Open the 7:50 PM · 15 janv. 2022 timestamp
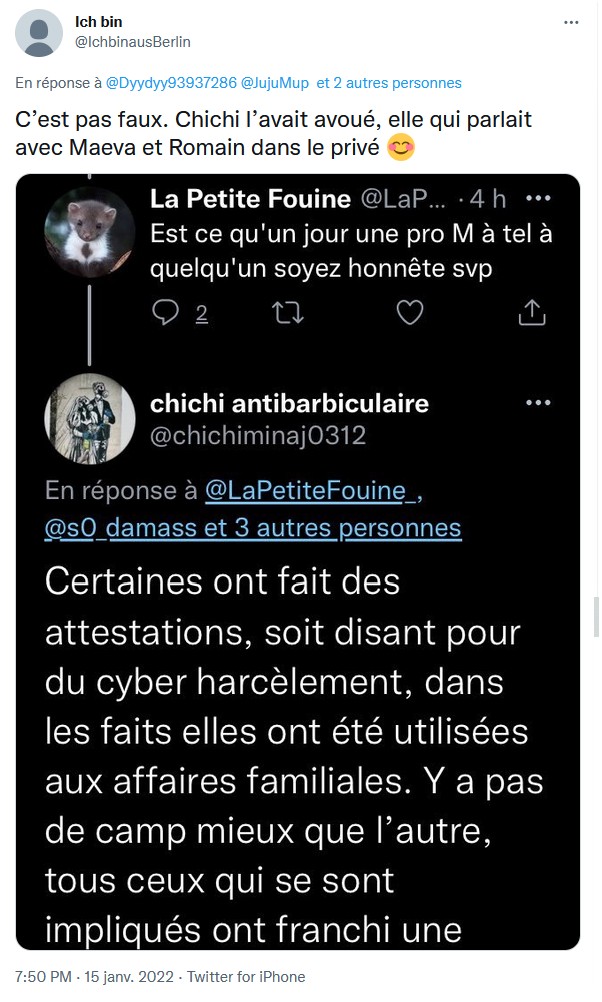Screen dimensions: 602x1002 coord(95,976)
